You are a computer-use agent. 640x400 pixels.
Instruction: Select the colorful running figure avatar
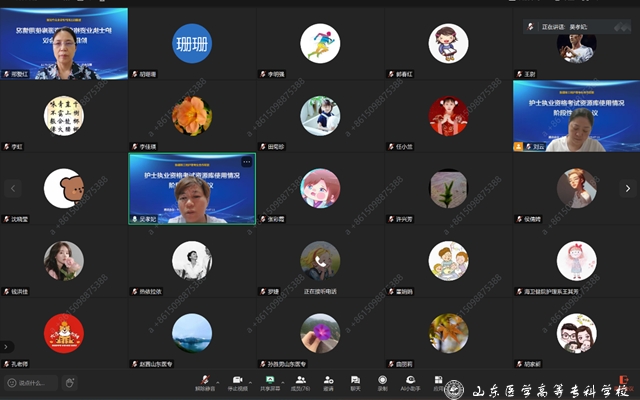coord(320,43)
